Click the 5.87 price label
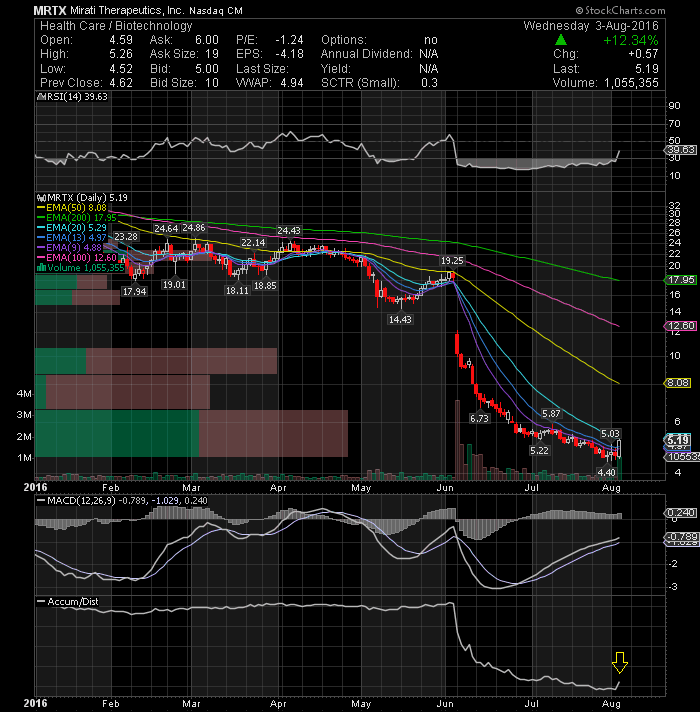This screenshot has height=712, width=700. (551, 414)
